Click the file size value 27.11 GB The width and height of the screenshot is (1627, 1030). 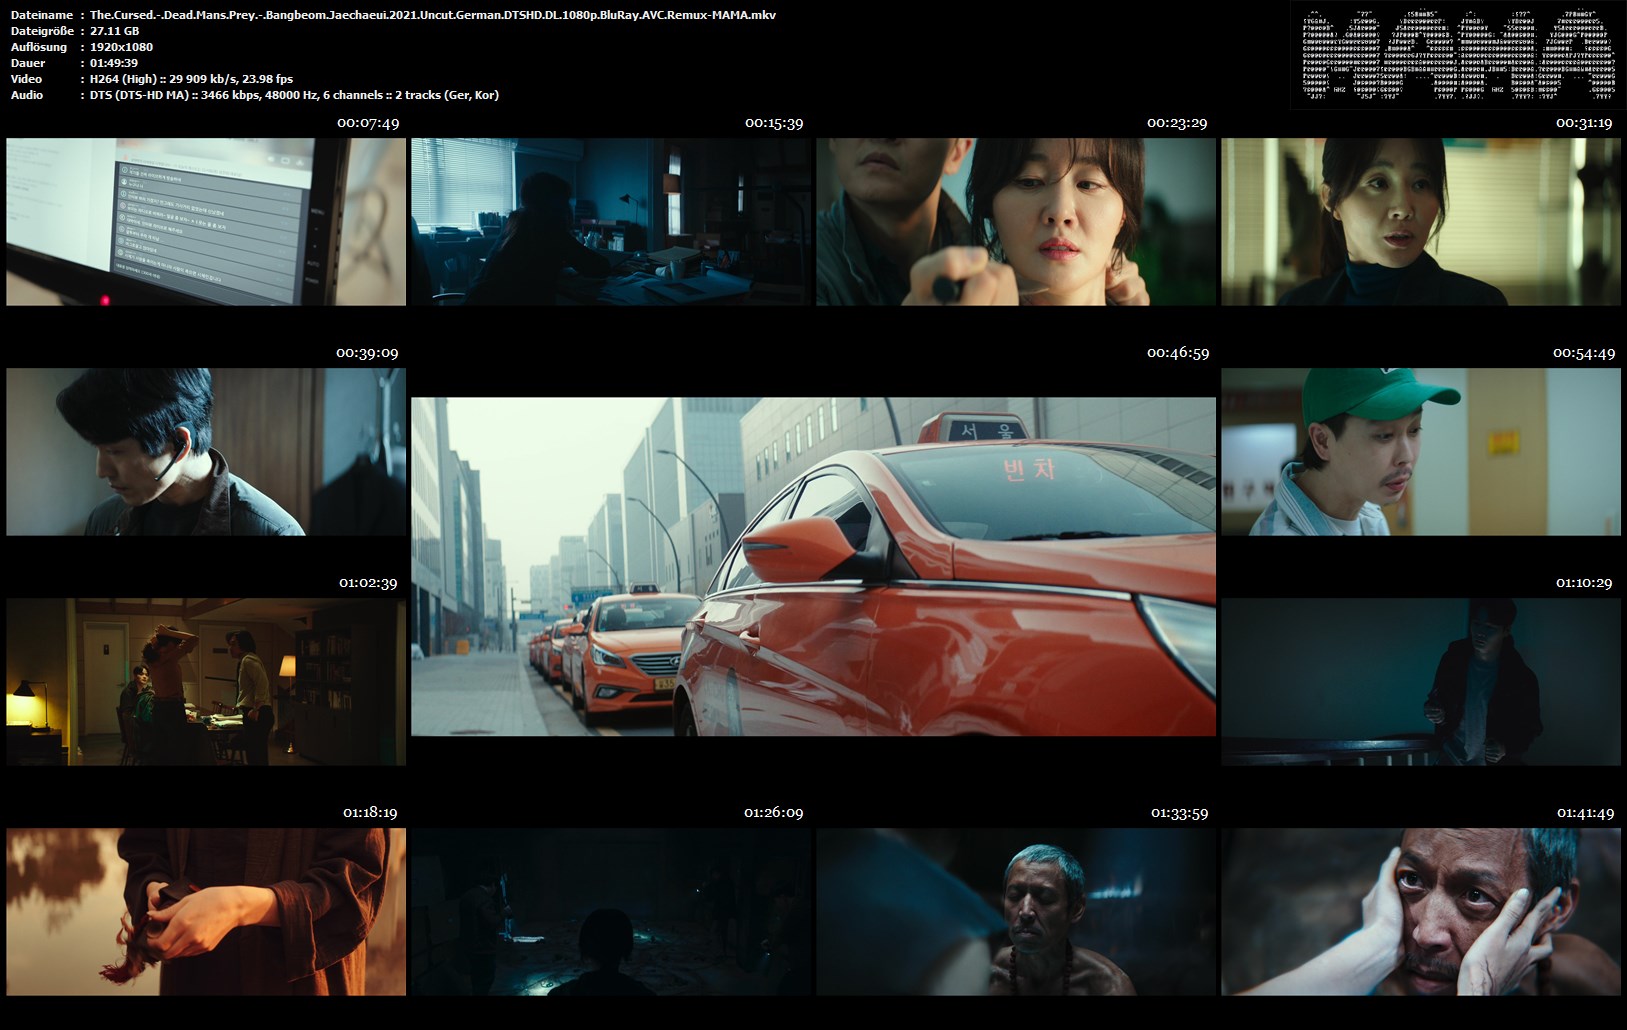pos(115,31)
